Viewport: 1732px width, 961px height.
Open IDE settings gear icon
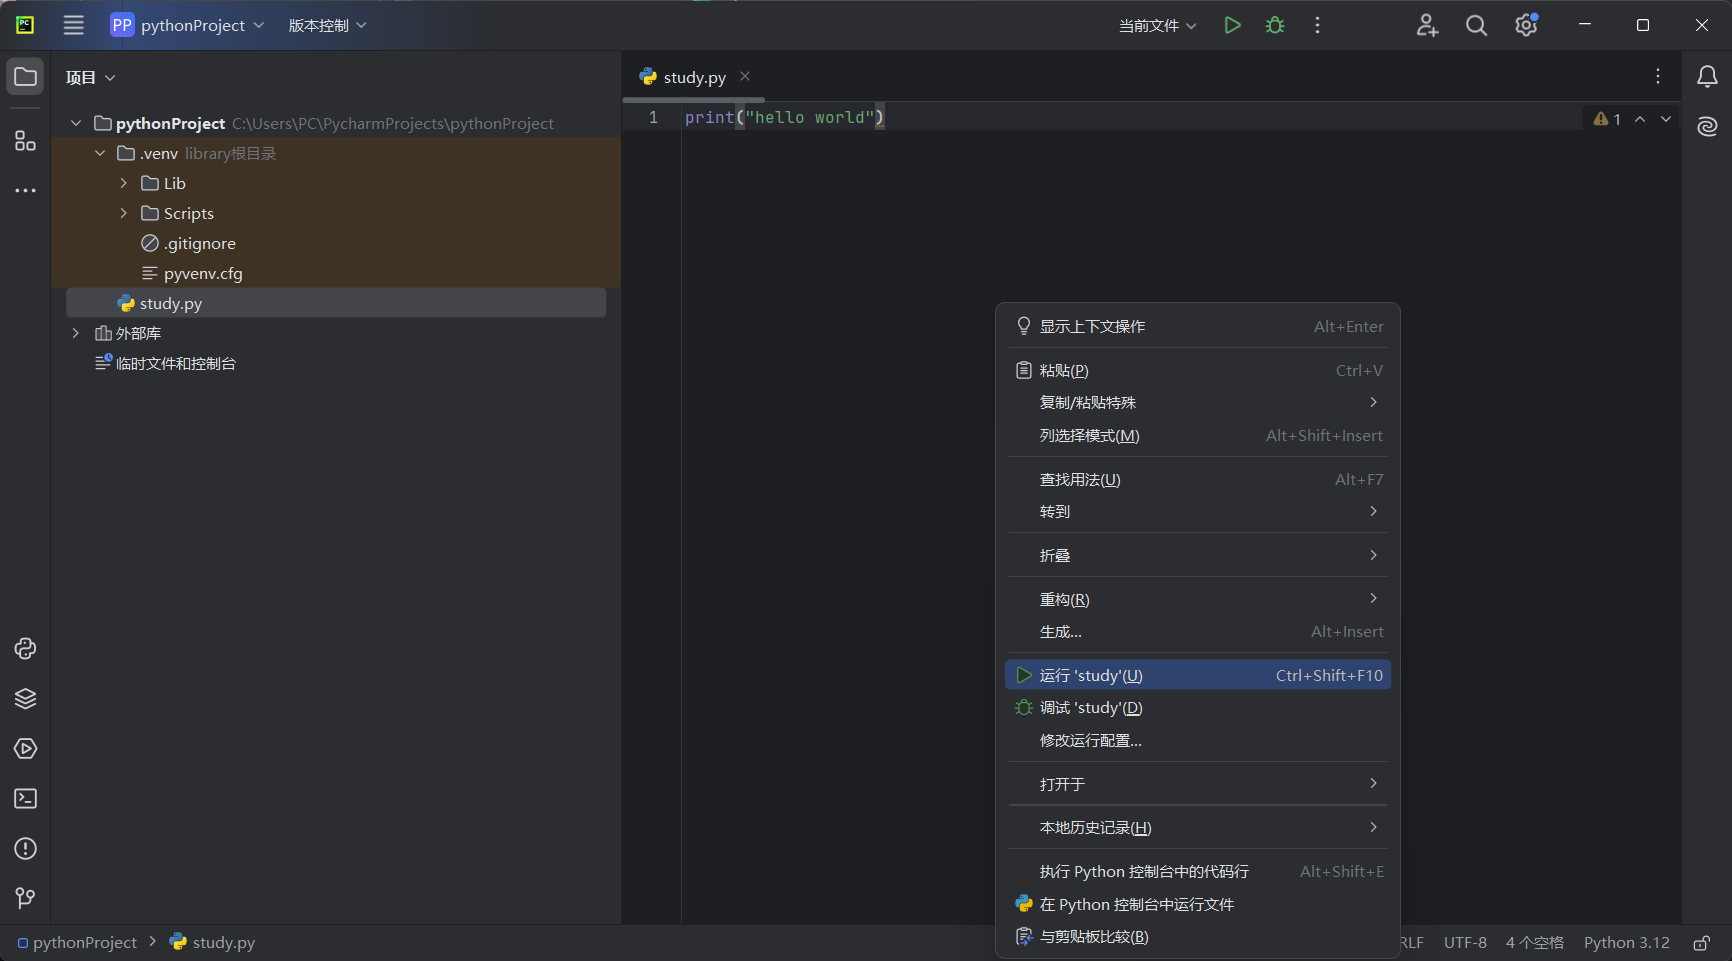point(1526,25)
